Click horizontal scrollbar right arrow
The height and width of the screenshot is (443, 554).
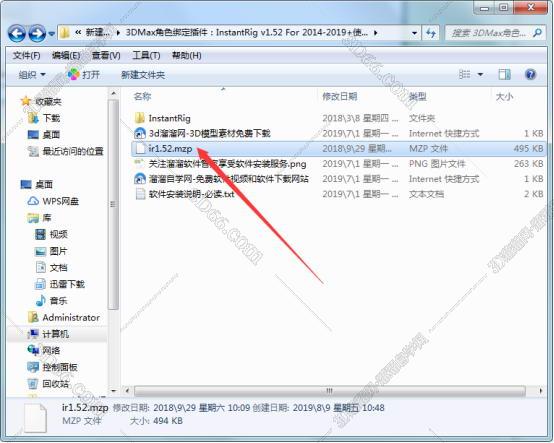541,391
